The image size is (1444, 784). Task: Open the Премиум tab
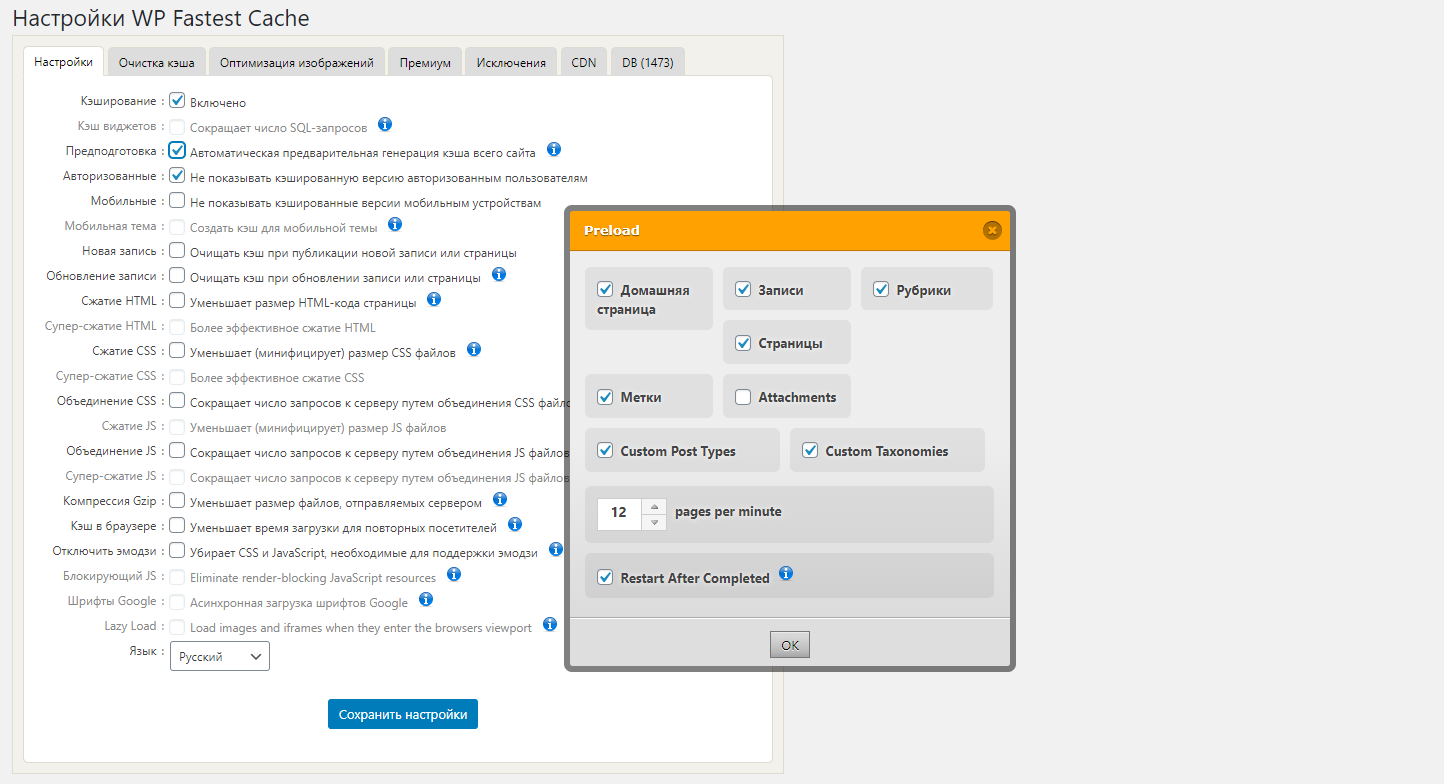point(425,62)
